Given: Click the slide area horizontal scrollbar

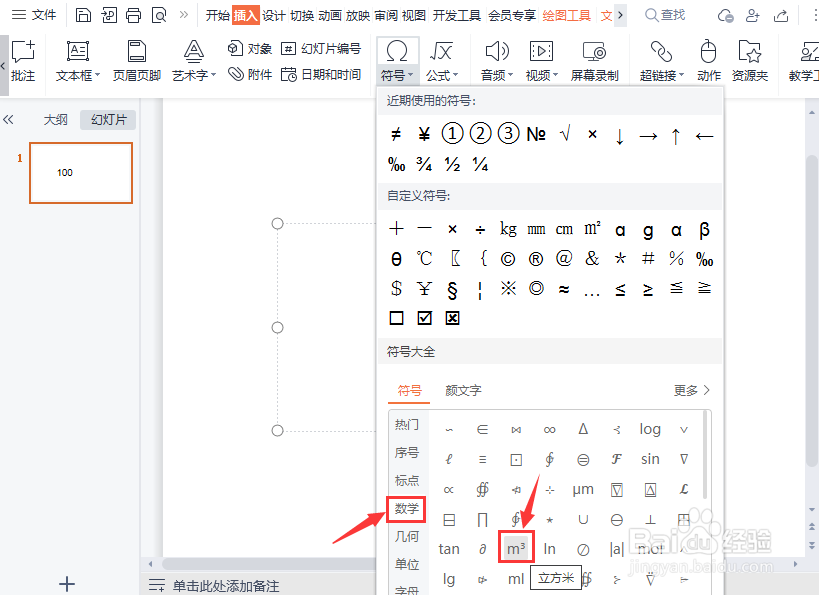Looking at the screenshot, I should point(267,564).
